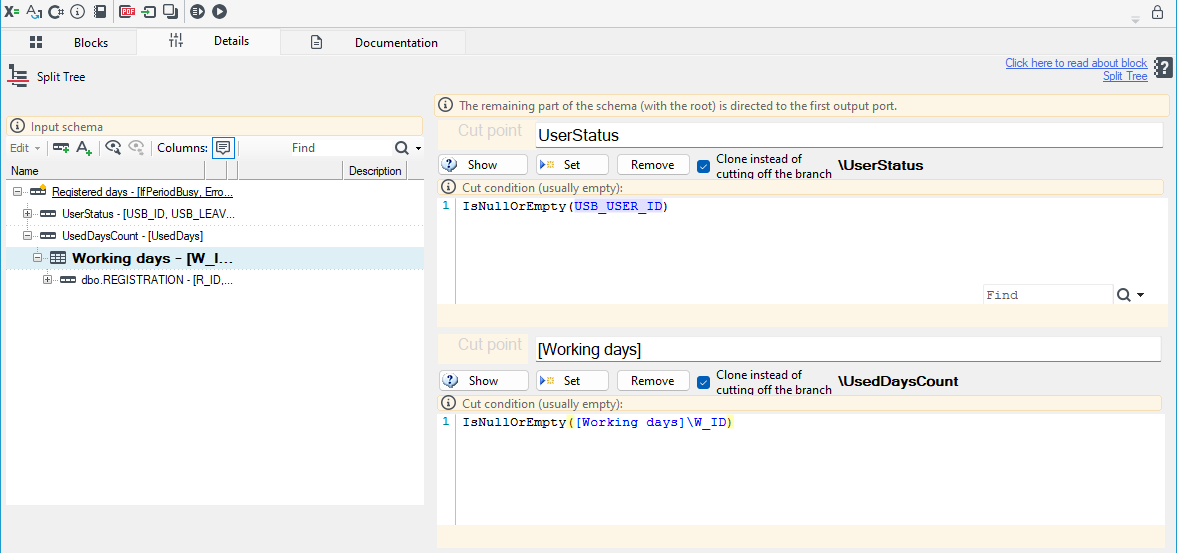Viewport: 1177px width, 553px height.
Task: Click the magnifier icon beside schema Find
Action: pyautogui.click(x=402, y=148)
